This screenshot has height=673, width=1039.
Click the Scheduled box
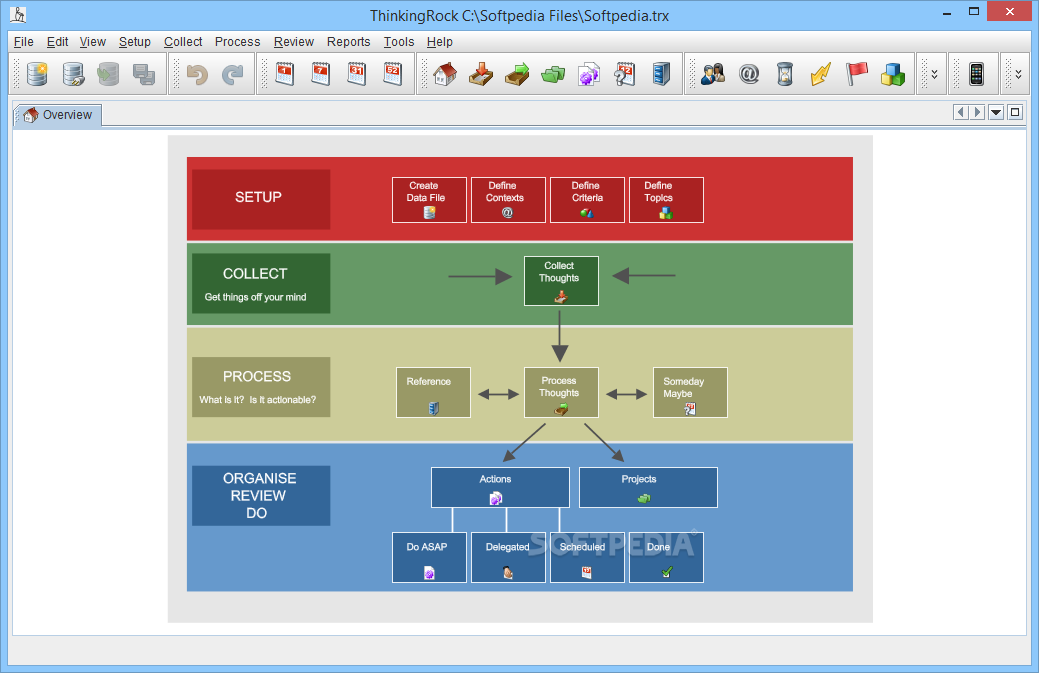pos(587,557)
